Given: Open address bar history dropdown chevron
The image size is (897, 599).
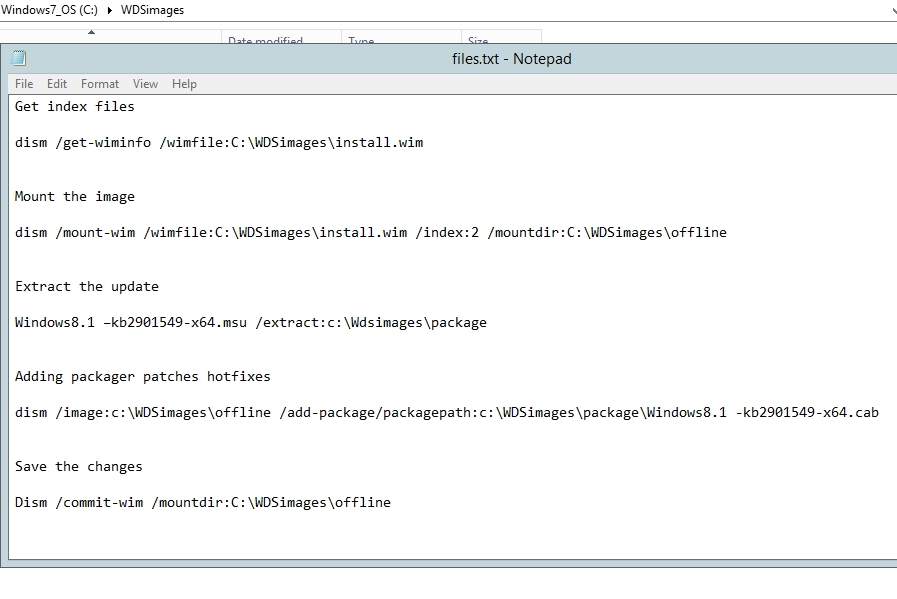Looking at the screenshot, I should coord(891,10).
